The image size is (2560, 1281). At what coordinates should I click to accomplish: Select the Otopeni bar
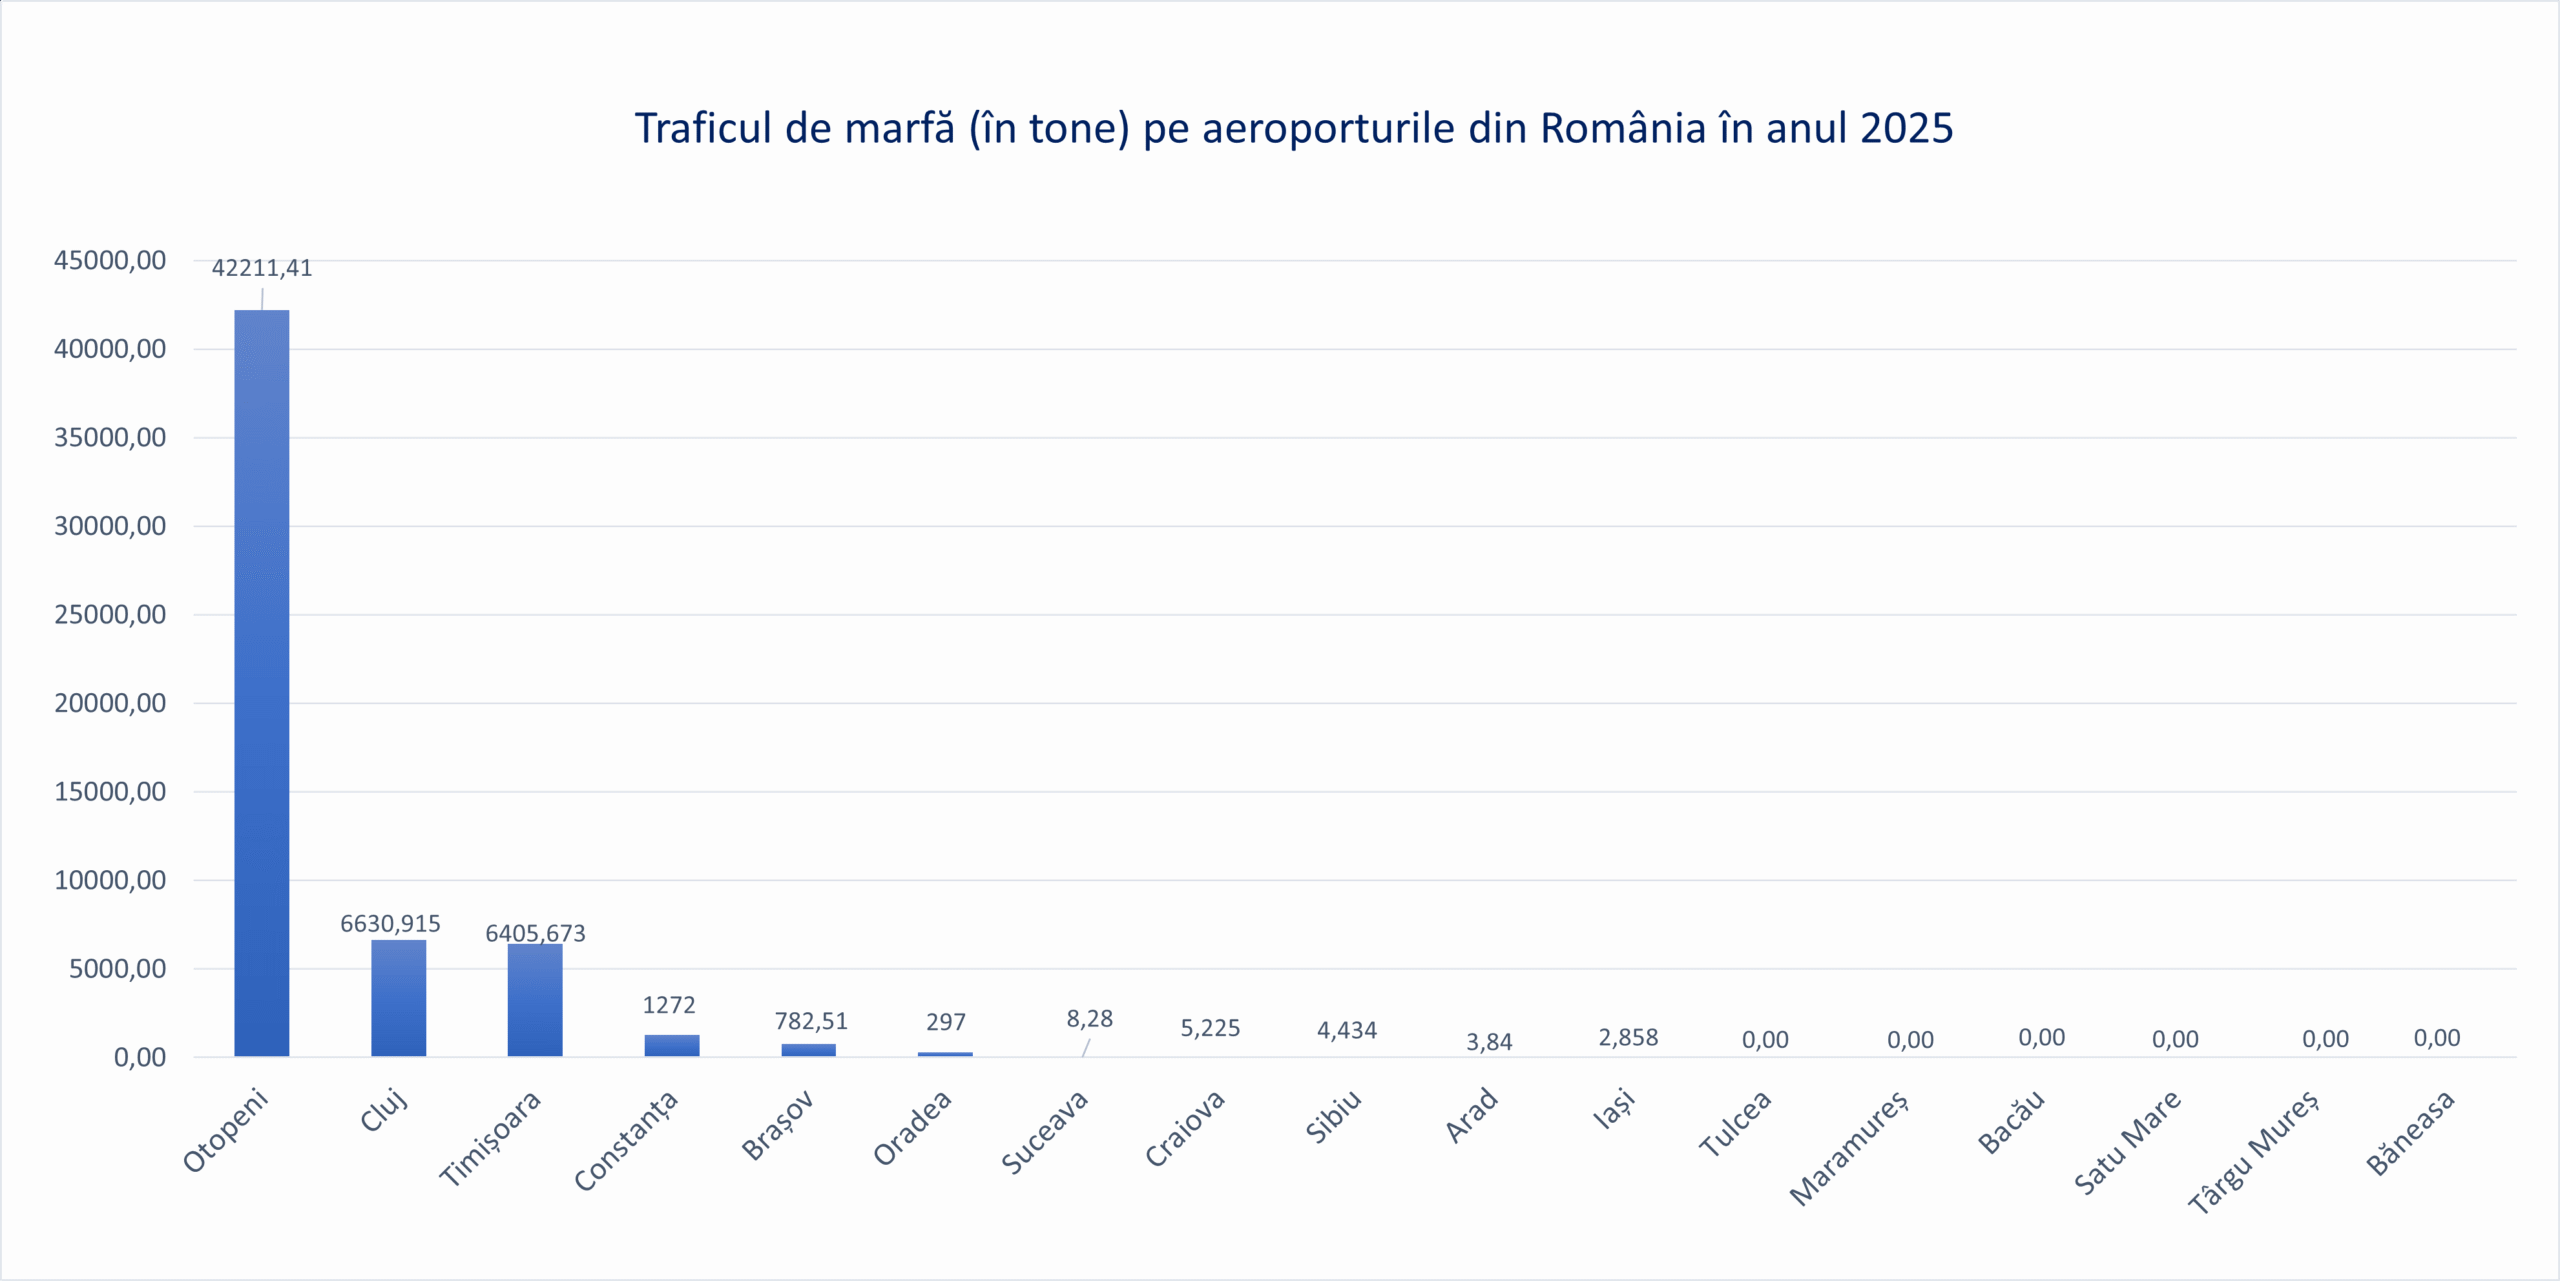[262, 683]
